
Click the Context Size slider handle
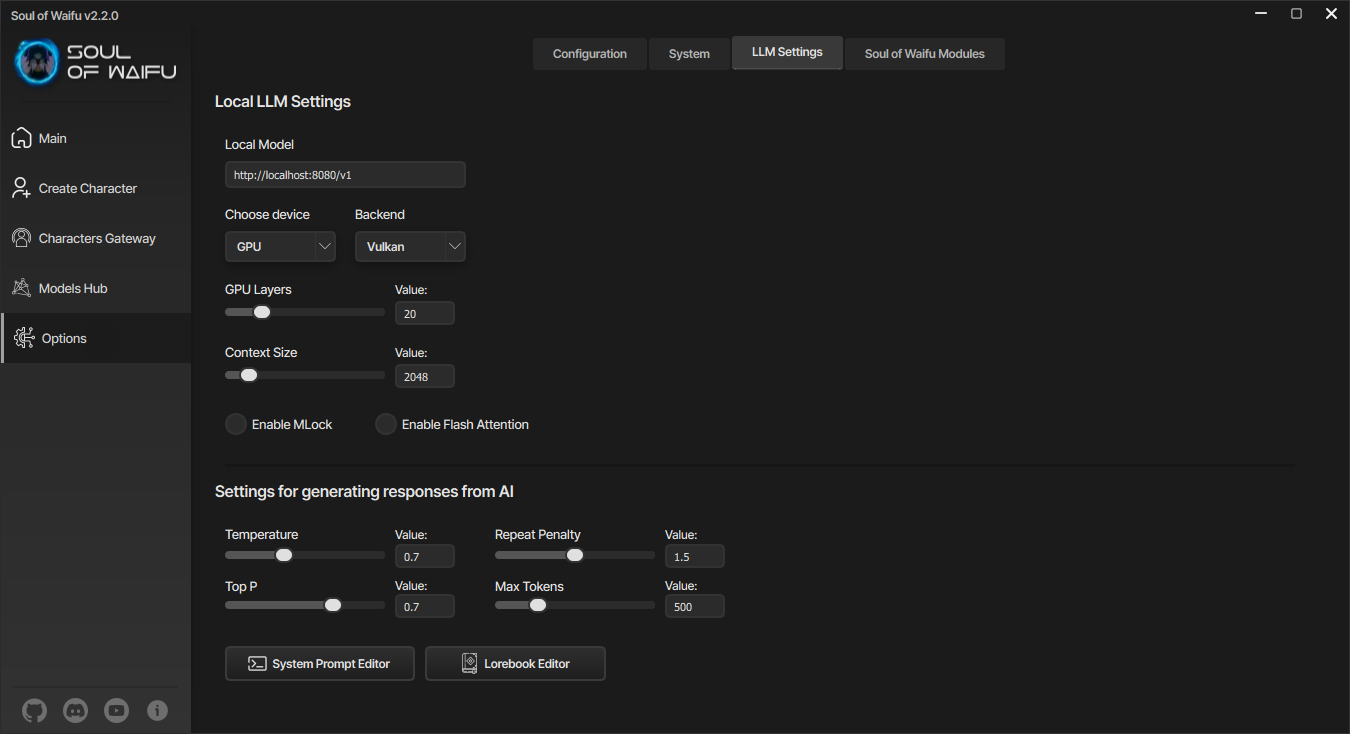(x=249, y=375)
